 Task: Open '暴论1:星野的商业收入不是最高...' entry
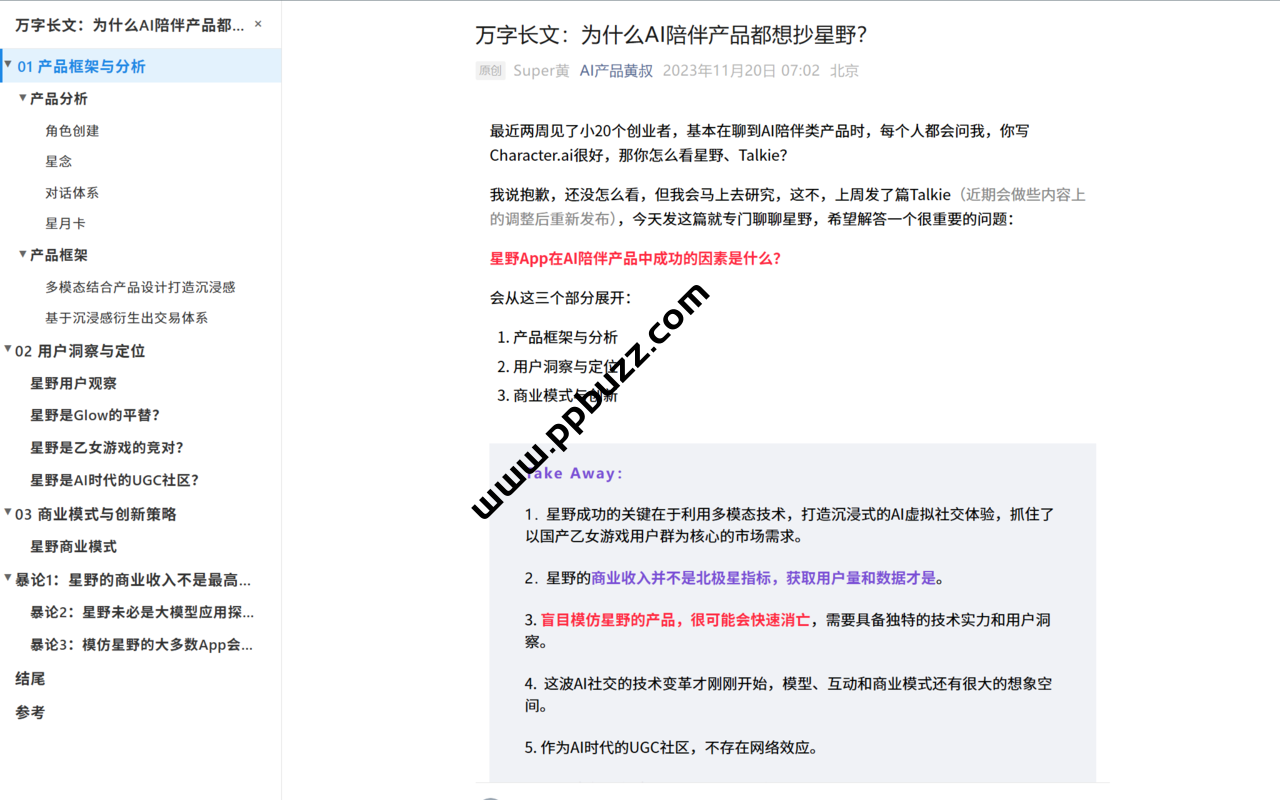click(133, 579)
